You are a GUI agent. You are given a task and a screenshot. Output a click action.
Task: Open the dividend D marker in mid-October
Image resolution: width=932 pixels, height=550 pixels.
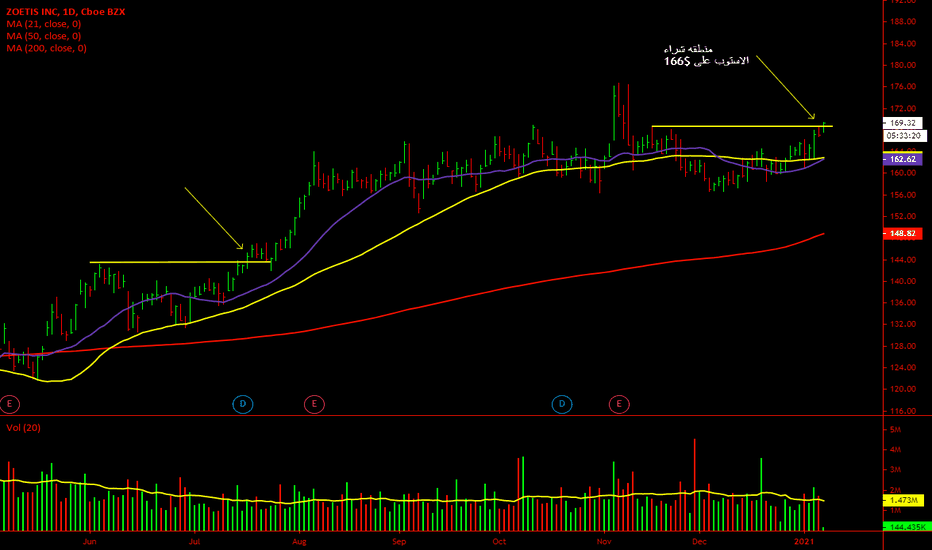(x=562, y=404)
